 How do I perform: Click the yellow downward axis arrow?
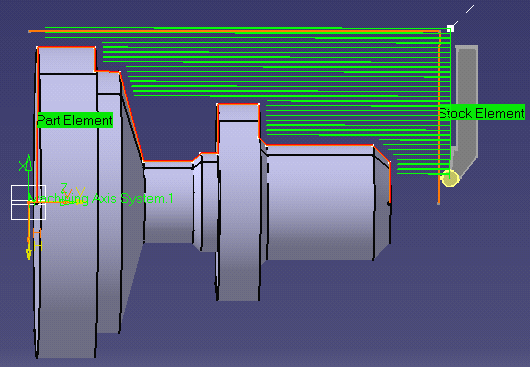[29, 250]
